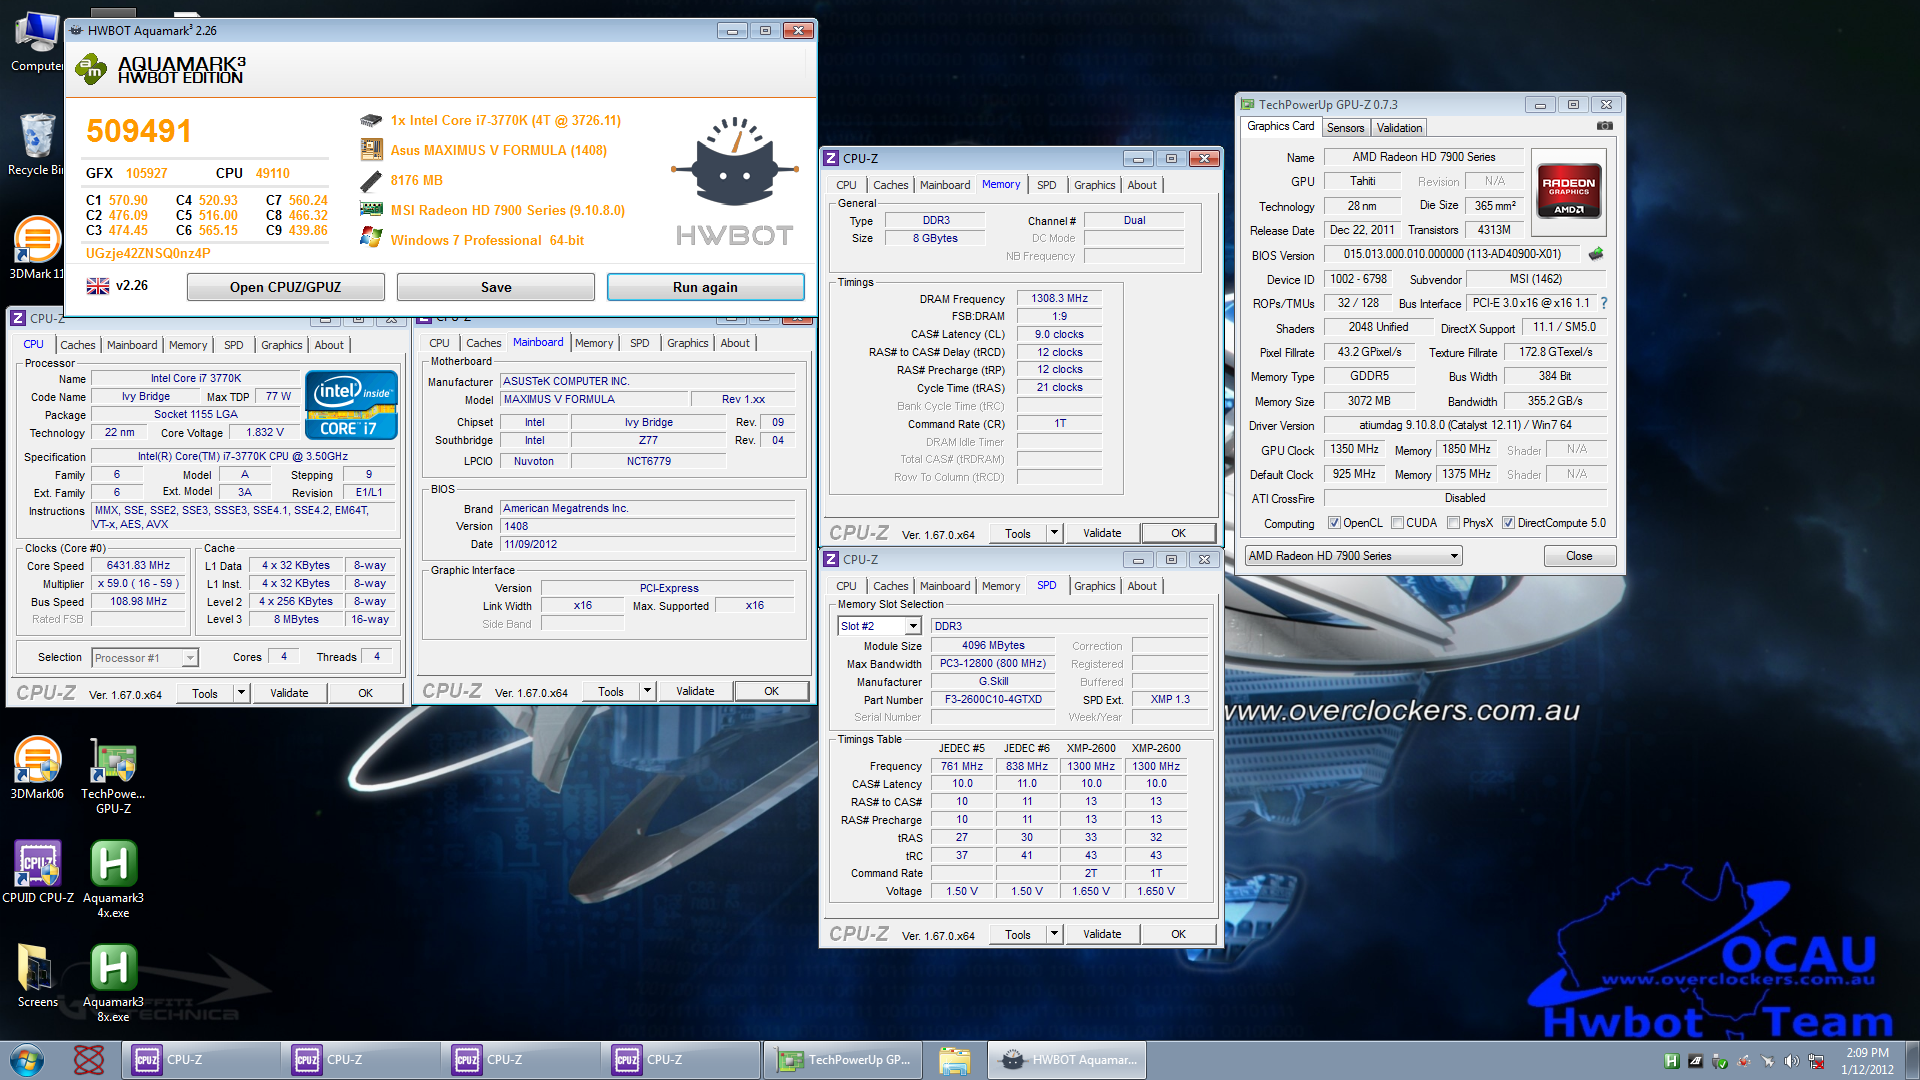The image size is (1920, 1080).
Task: Open the 3DMark06 desktop shortcut
Action: (x=37, y=767)
